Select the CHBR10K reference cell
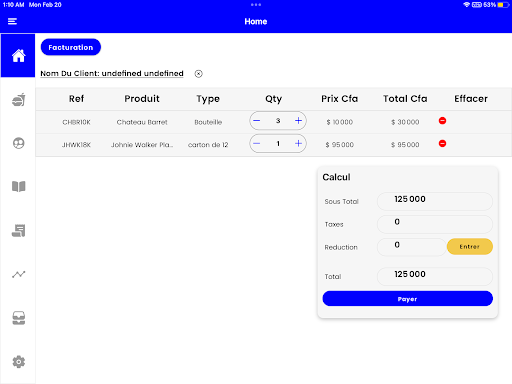 pos(76,122)
